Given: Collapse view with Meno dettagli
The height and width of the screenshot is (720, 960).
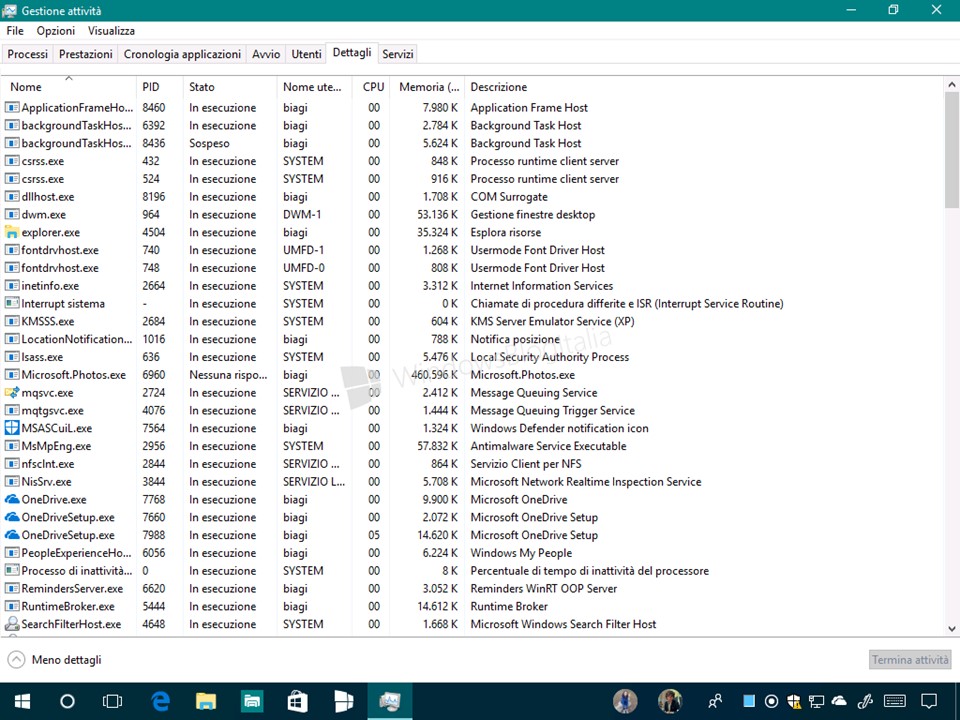Looking at the screenshot, I should (x=54, y=659).
